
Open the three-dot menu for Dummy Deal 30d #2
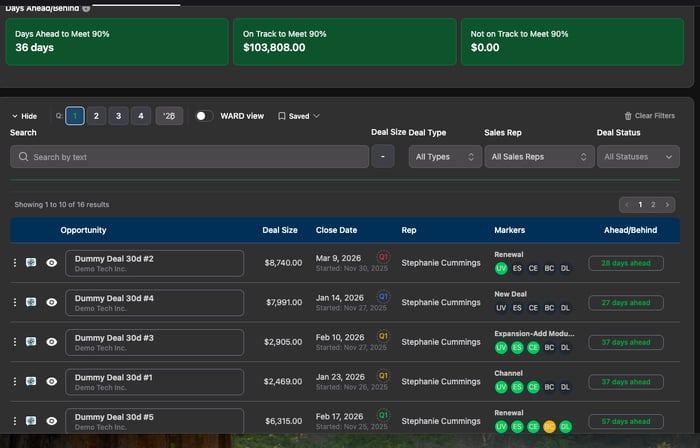click(15, 263)
